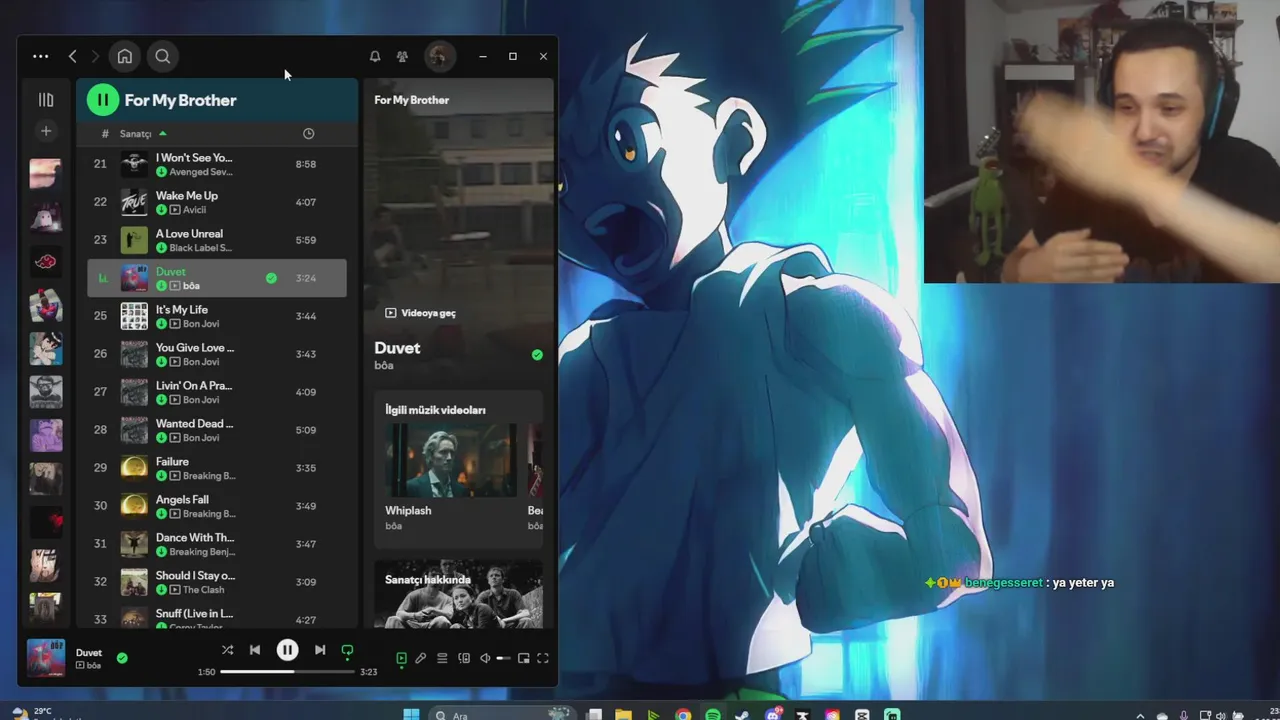The image size is (1280, 720).
Task: Select Angels Fall track
Action: tap(217, 506)
